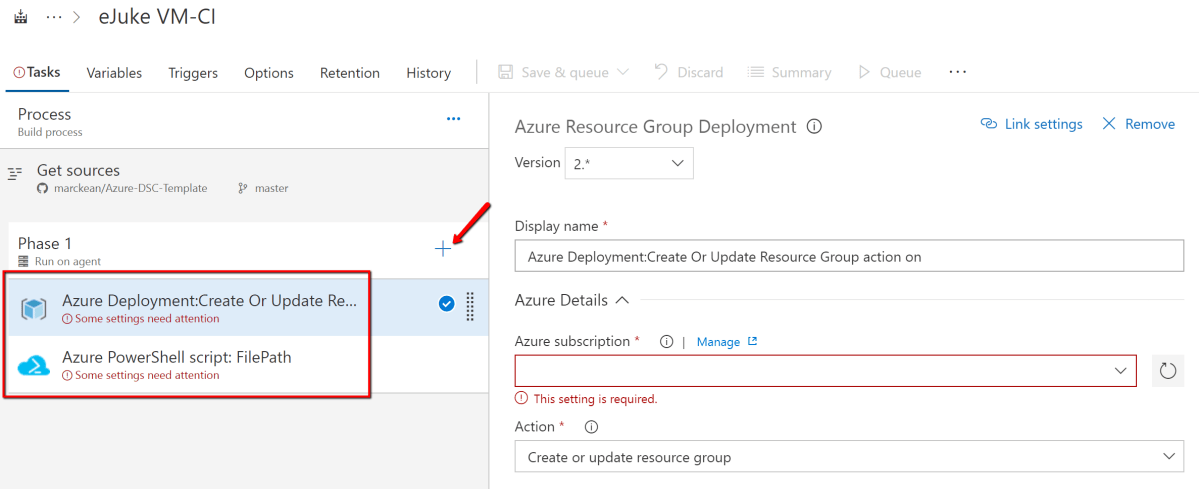Click the Link settings link
This screenshot has height=489, width=1199.
coord(1031,124)
